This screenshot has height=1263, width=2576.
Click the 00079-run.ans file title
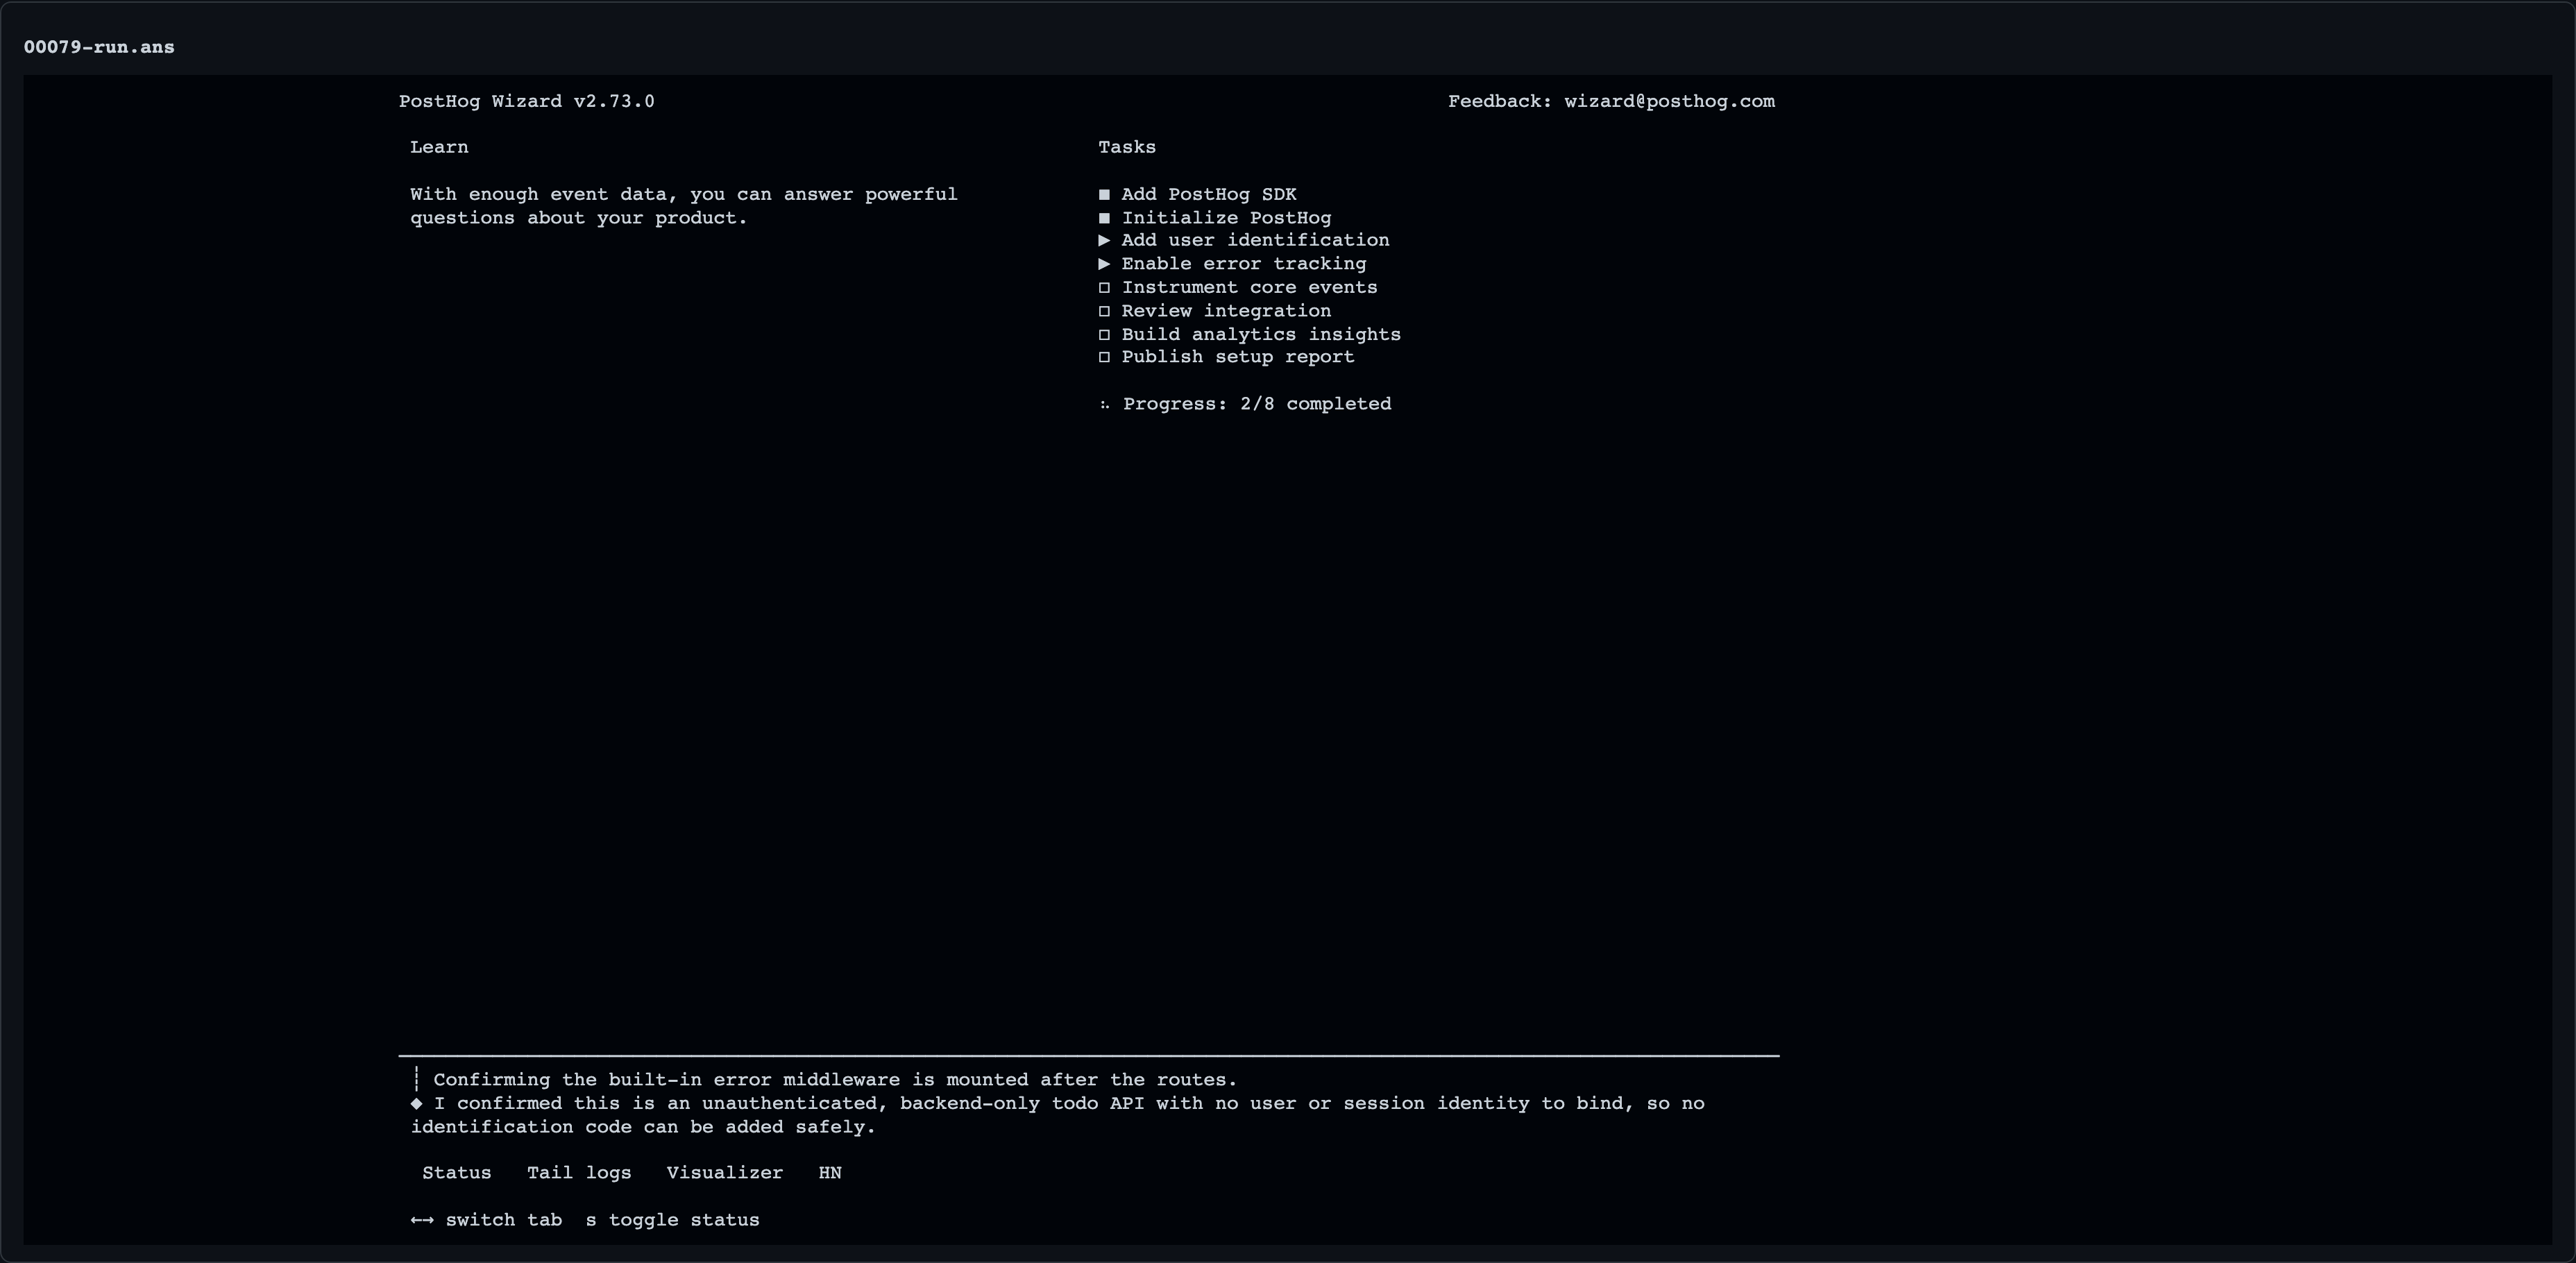coord(99,47)
